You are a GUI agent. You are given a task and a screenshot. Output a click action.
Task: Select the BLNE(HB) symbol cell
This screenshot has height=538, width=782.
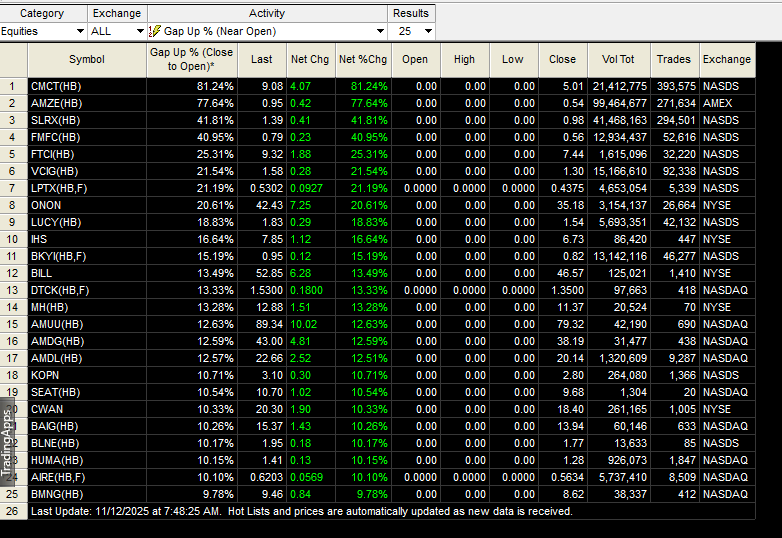click(87, 443)
